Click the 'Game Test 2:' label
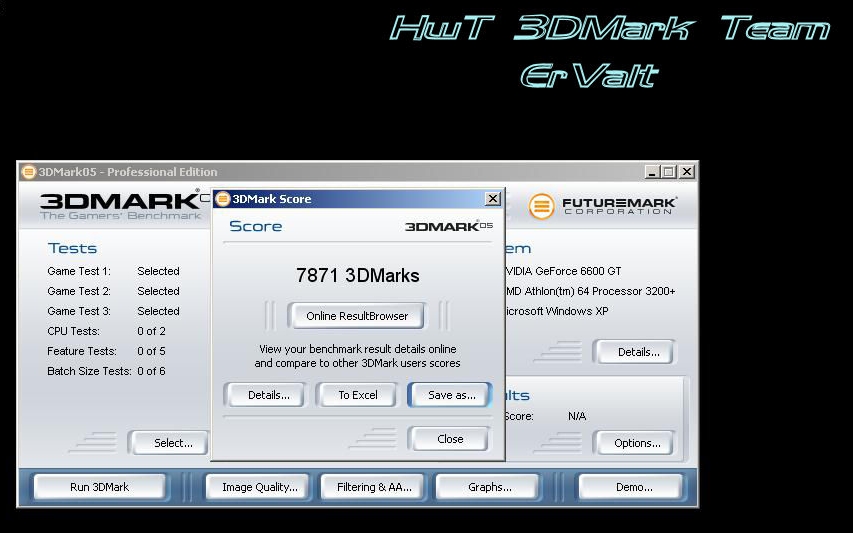853x533 pixels. pyautogui.click(x=79, y=291)
